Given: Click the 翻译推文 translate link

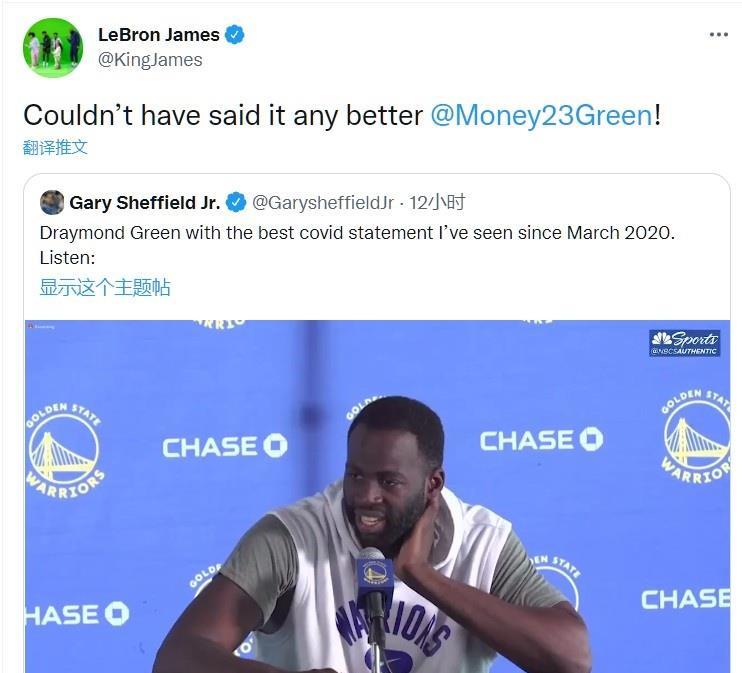Looking at the screenshot, I should click(x=55, y=147).
